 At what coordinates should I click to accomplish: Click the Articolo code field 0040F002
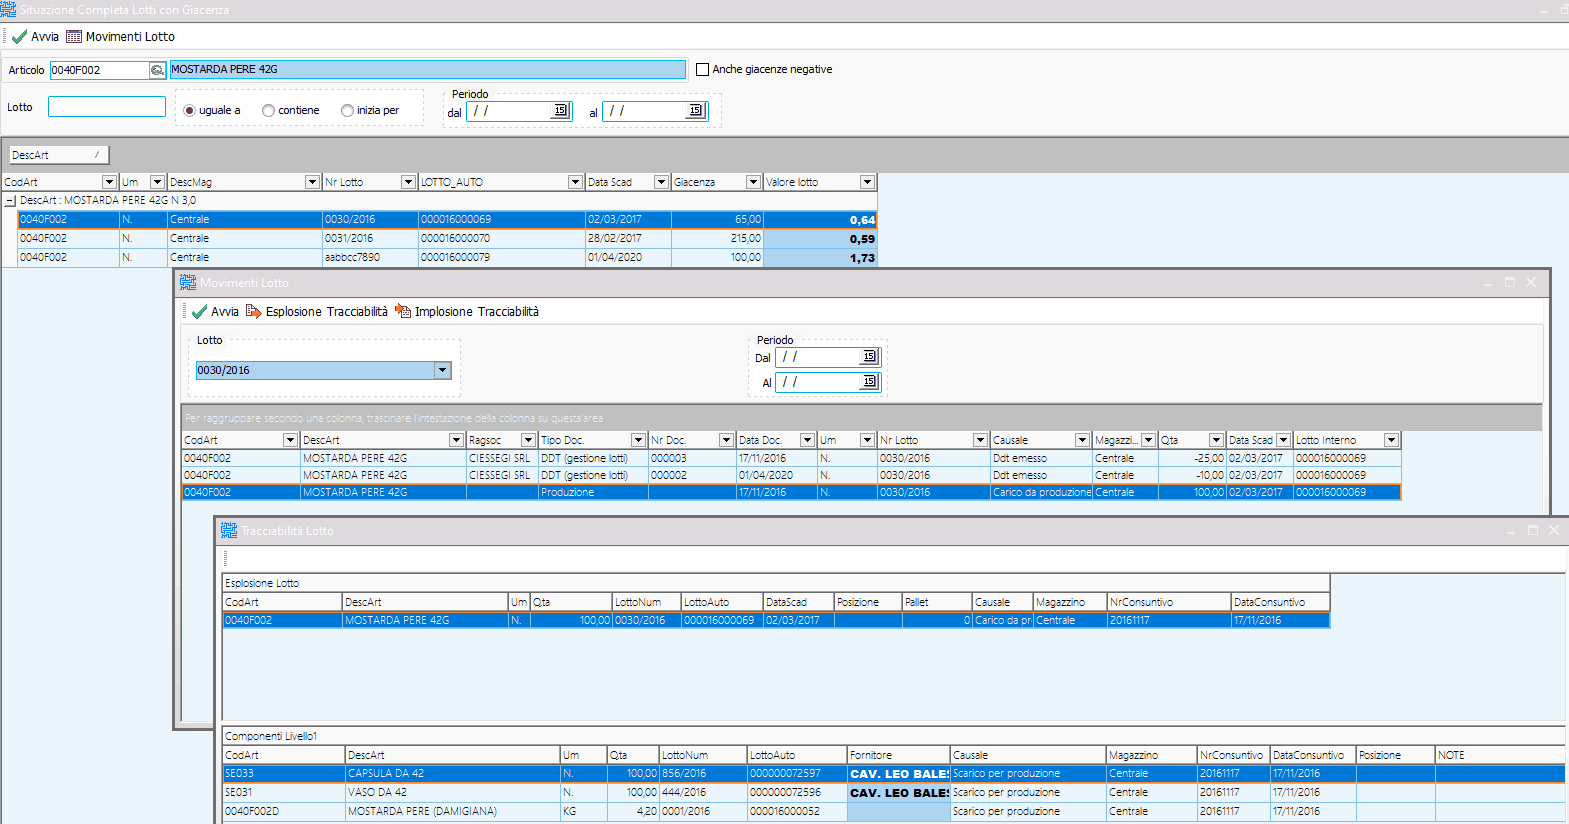click(x=99, y=70)
